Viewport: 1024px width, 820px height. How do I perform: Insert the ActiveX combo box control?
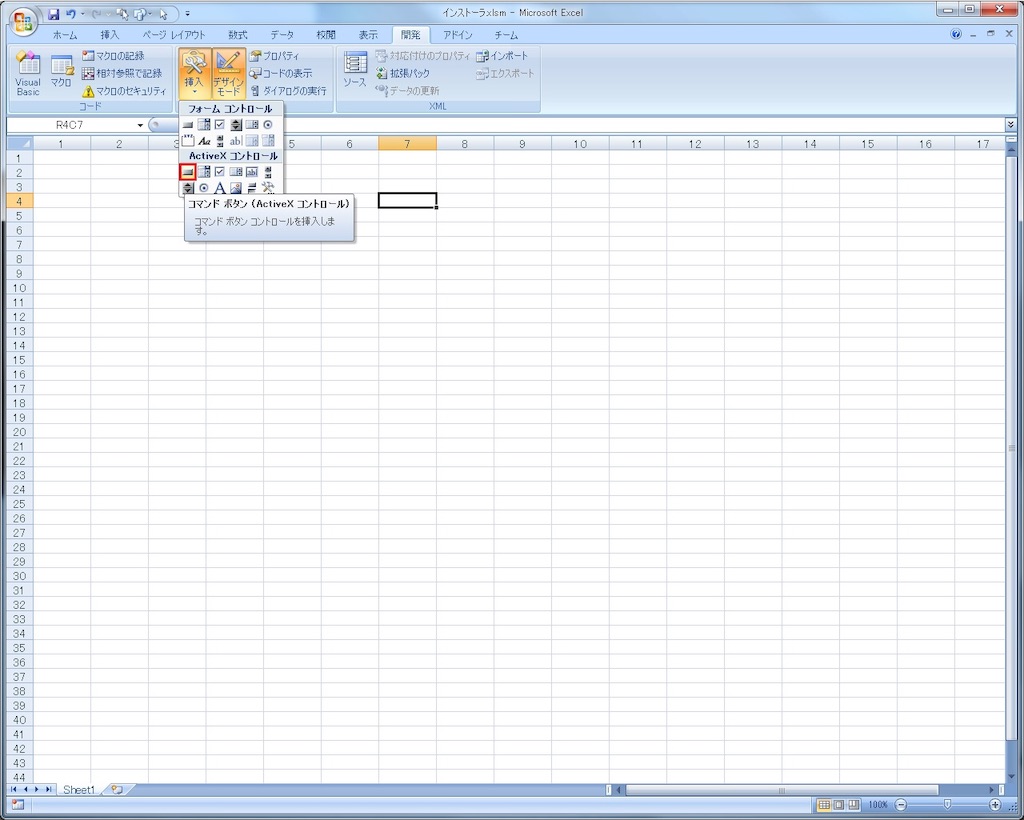[x=204, y=172]
